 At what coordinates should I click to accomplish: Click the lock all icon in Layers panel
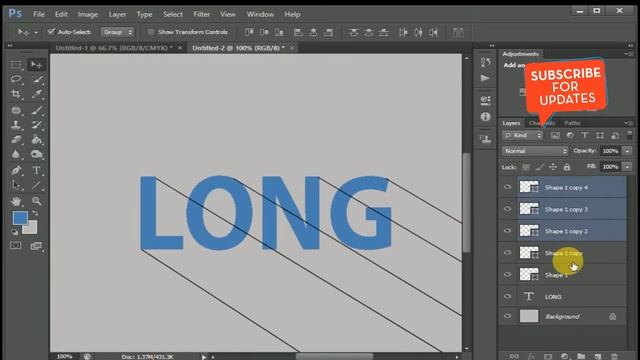point(567,167)
